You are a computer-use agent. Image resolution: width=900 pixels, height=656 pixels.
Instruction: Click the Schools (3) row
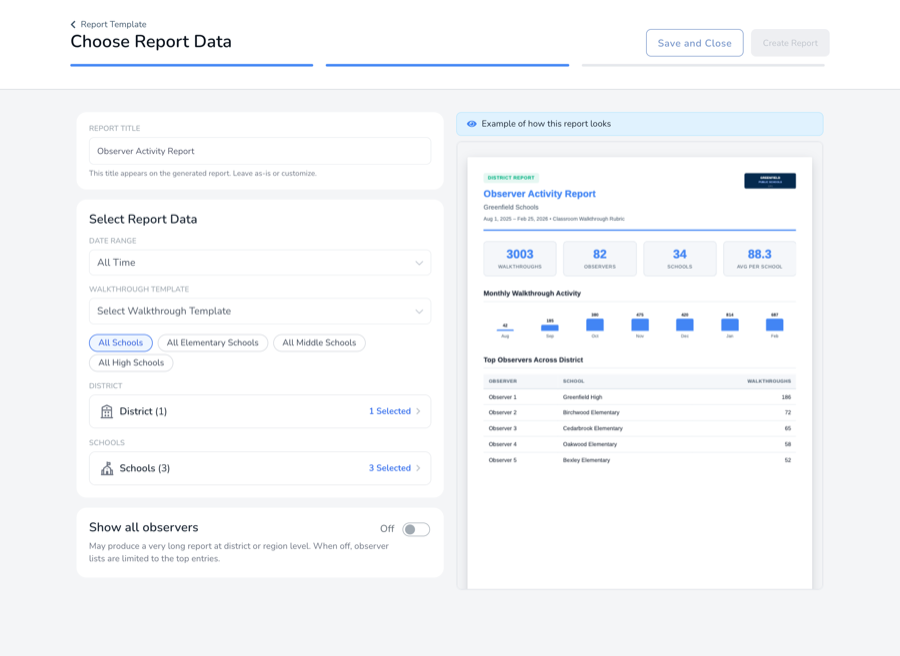coord(260,468)
